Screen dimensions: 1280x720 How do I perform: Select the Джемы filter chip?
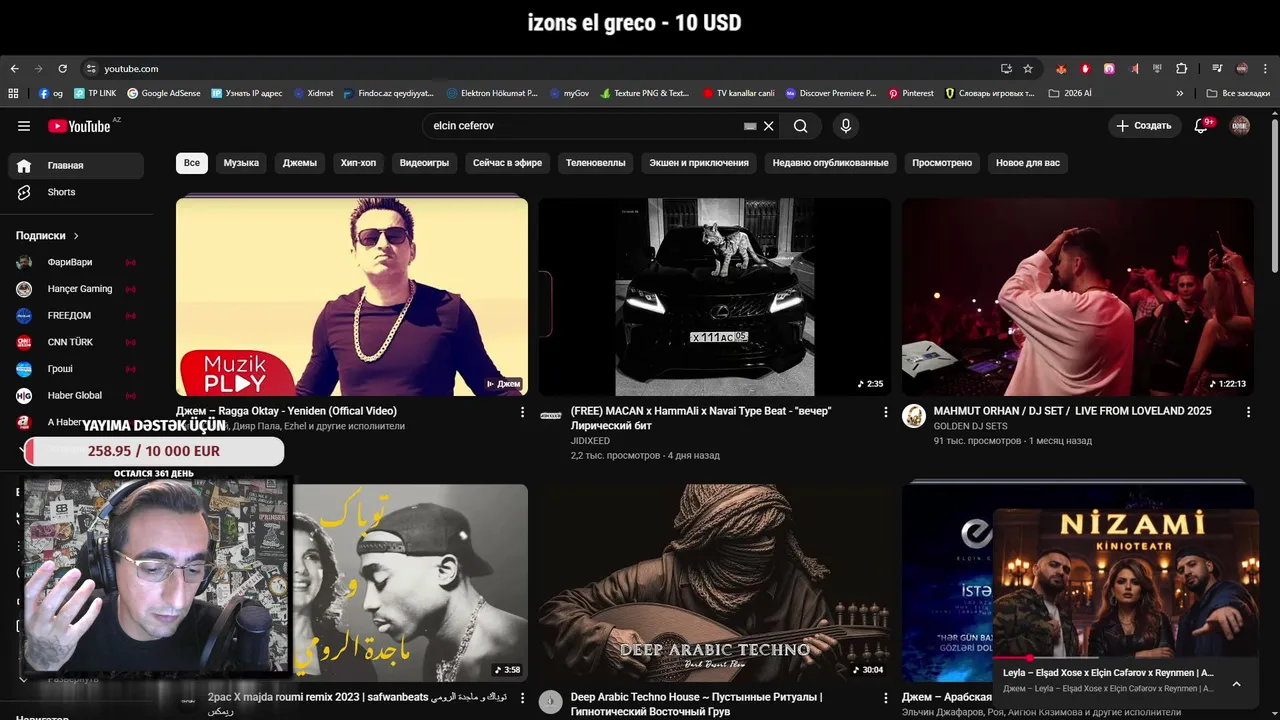[300, 163]
